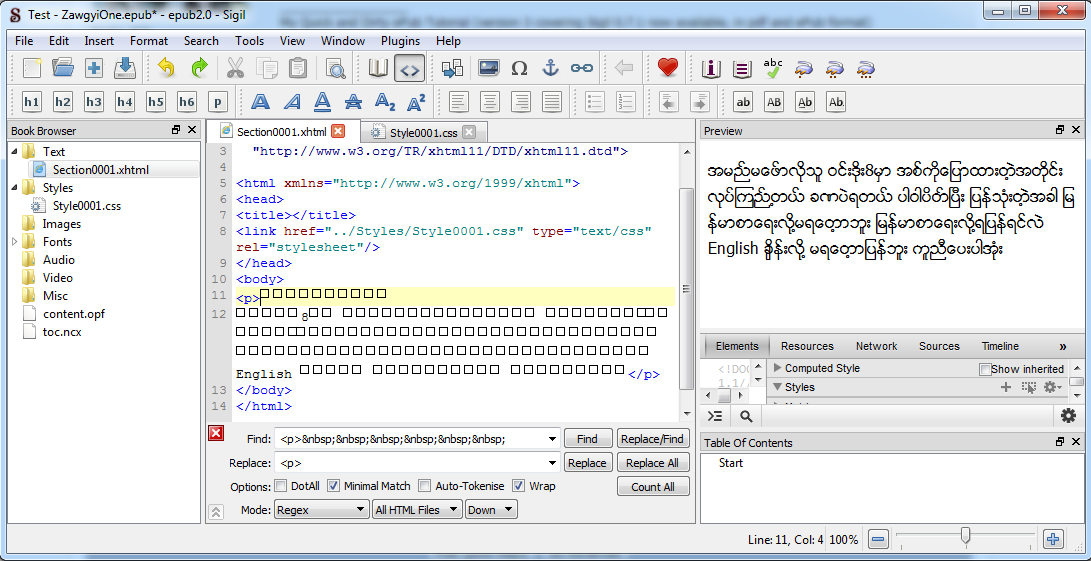Open the All HTML Files dropdown
The image size is (1091, 561).
click(416, 510)
